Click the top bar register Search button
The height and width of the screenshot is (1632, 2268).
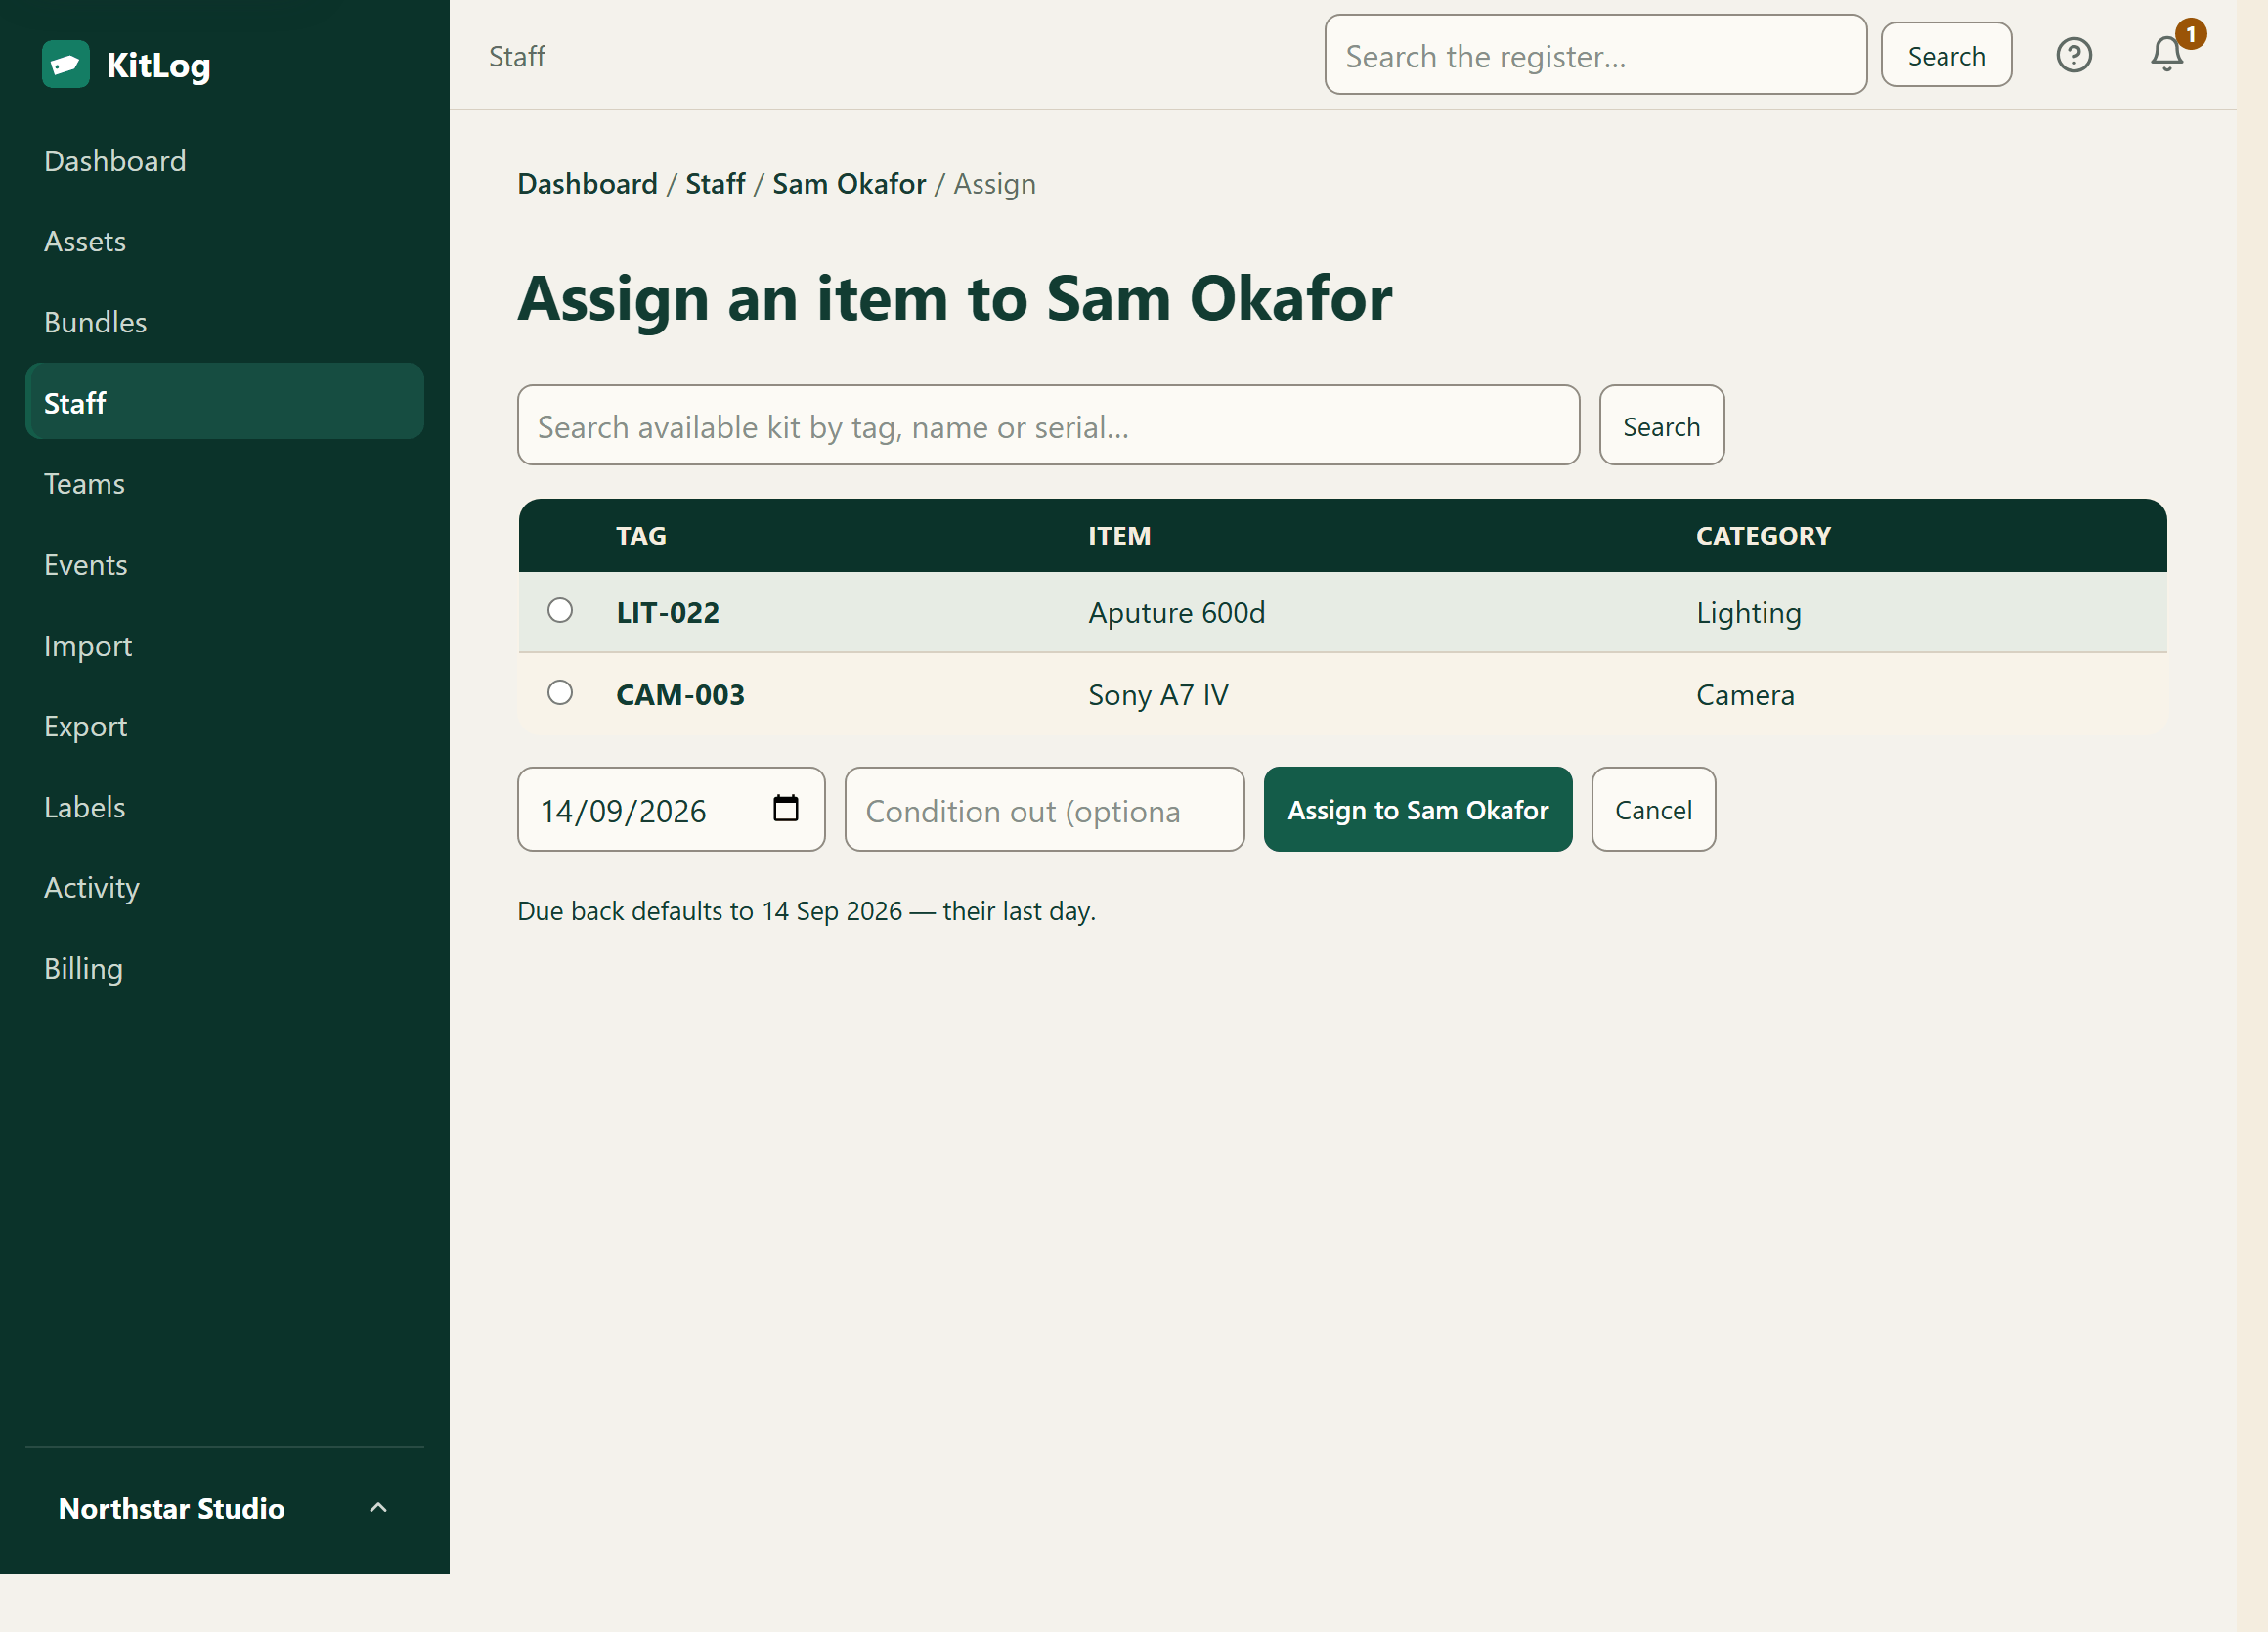[1946, 56]
